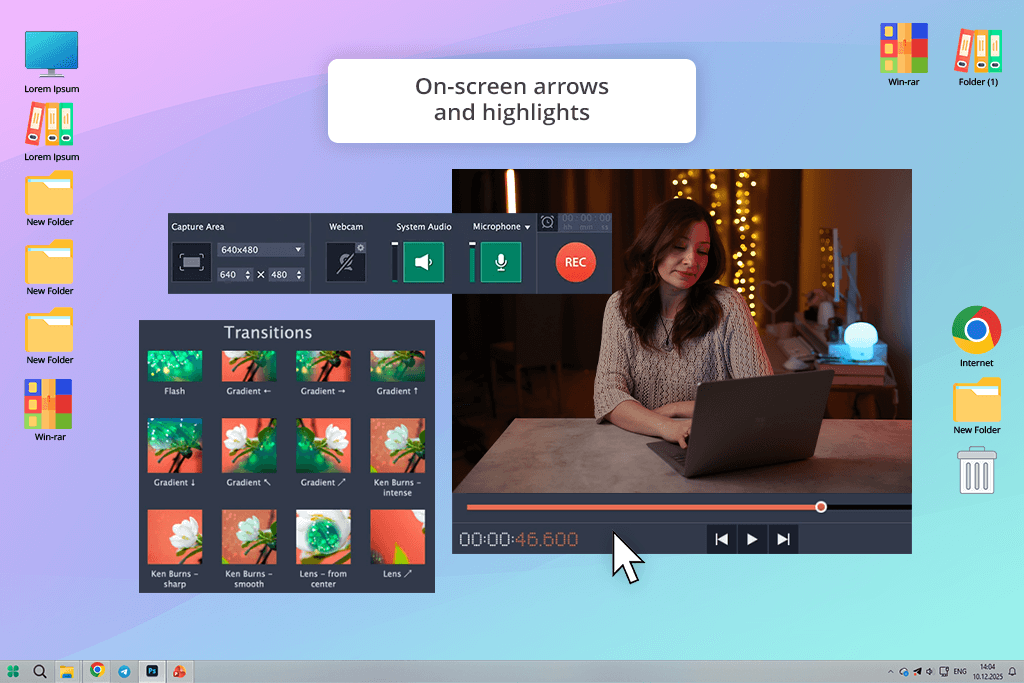This screenshot has width=1024, height=683.
Task: Open File Explorer from the taskbar
Action: click(67, 671)
